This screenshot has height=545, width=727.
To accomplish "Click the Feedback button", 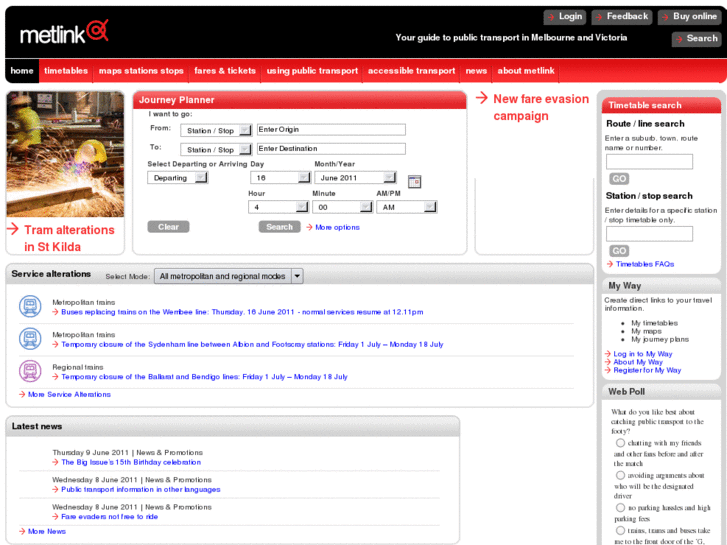I will point(622,17).
